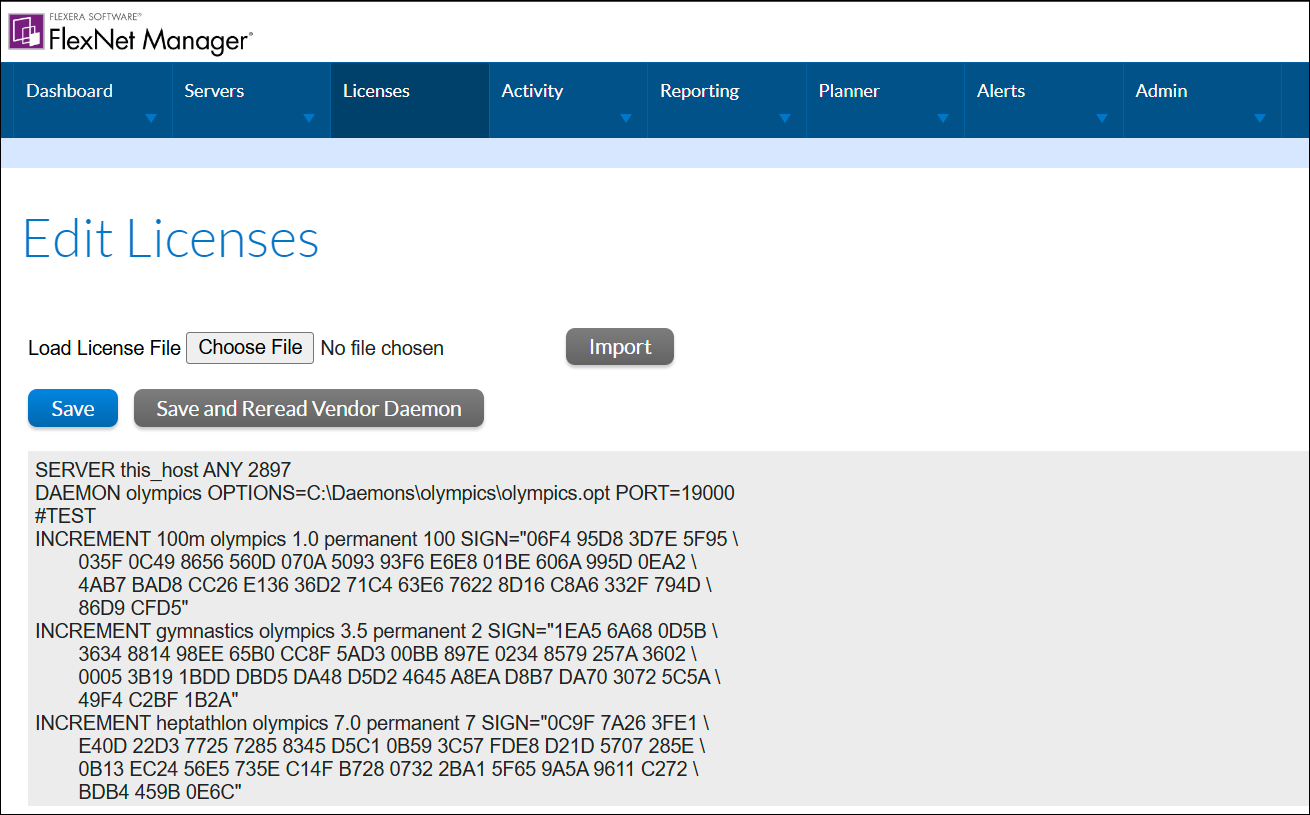The image size is (1310, 815).
Task: Click the DAEMON olympics OPTIONS line
Action: tap(385, 493)
